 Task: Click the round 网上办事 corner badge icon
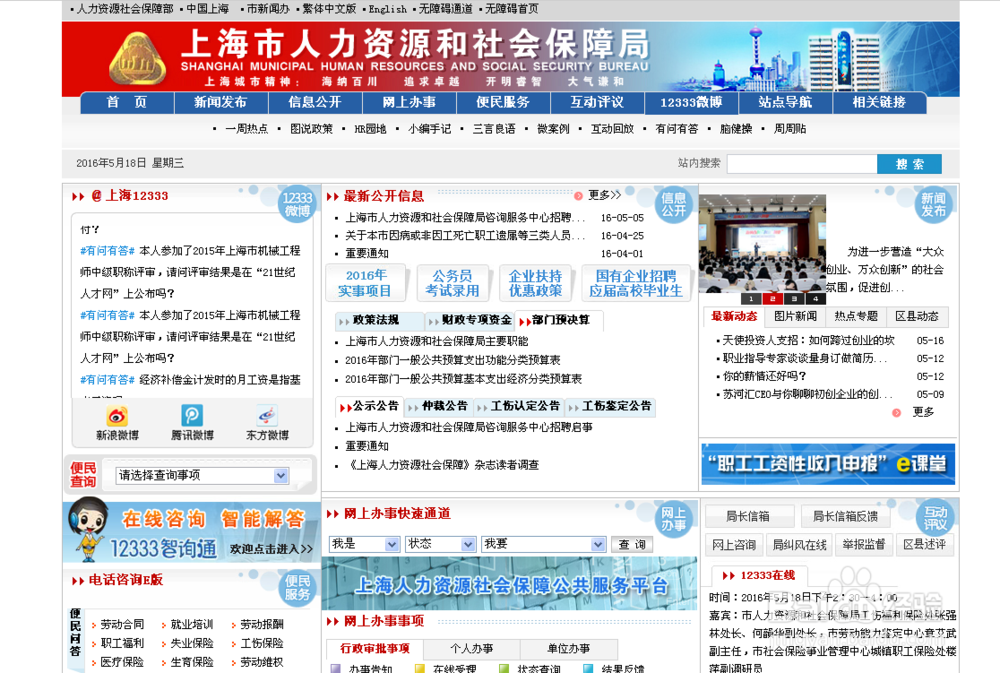[674, 516]
